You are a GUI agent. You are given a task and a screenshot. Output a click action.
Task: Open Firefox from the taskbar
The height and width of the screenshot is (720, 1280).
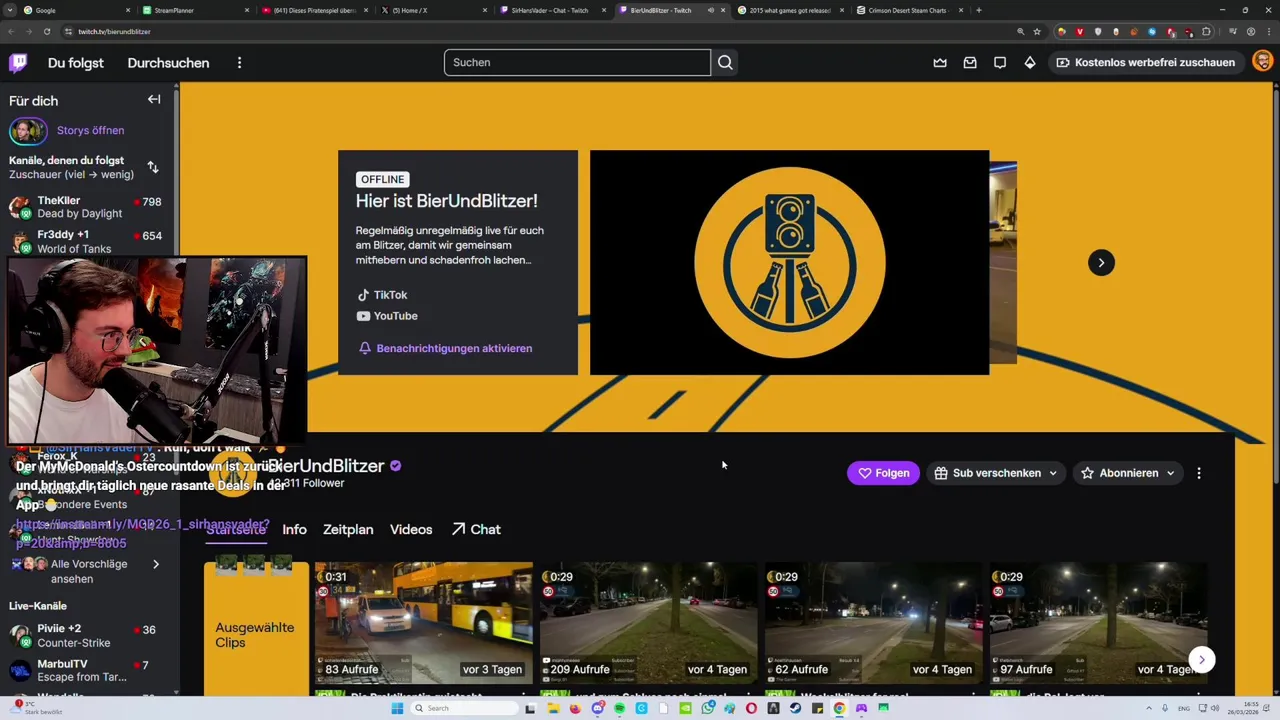575,708
